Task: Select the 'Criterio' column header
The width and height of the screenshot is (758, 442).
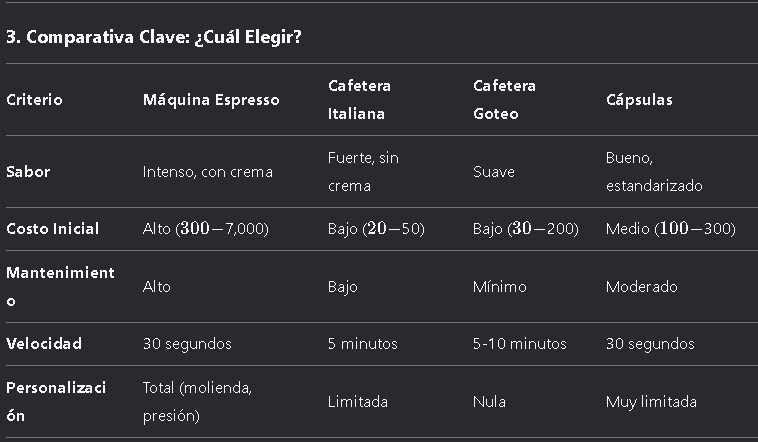Action: tap(34, 100)
